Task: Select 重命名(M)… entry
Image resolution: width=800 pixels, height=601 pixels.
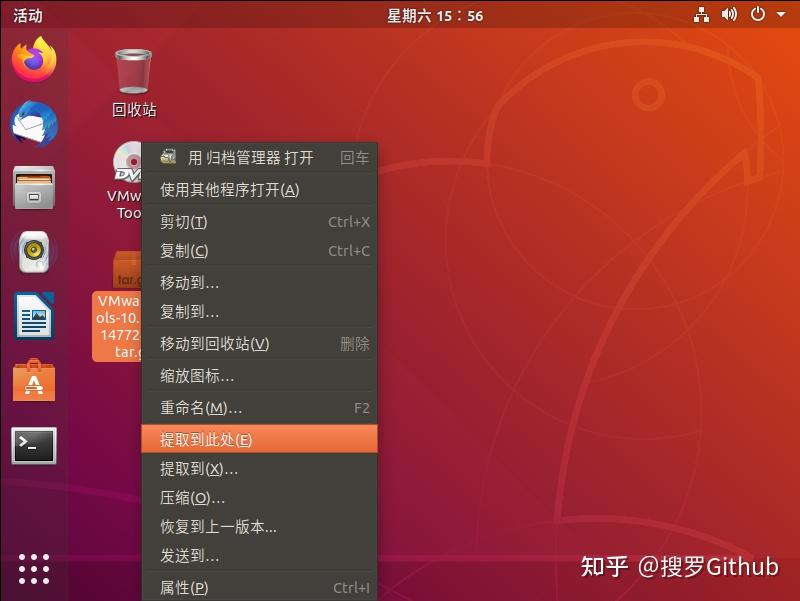Action: click(x=260, y=408)
